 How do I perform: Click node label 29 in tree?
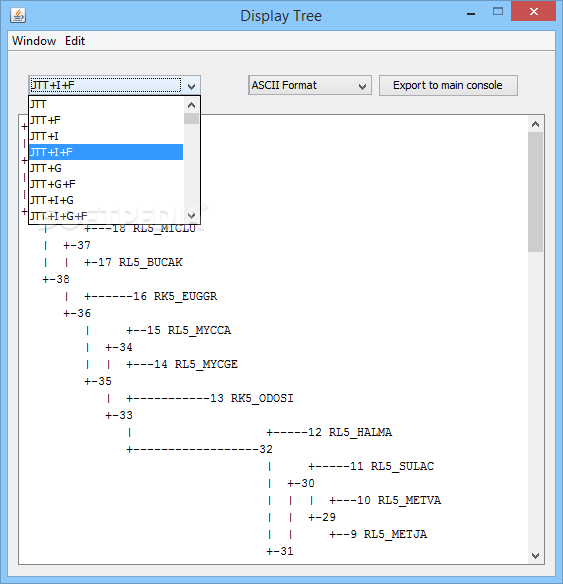coord(329,517)
